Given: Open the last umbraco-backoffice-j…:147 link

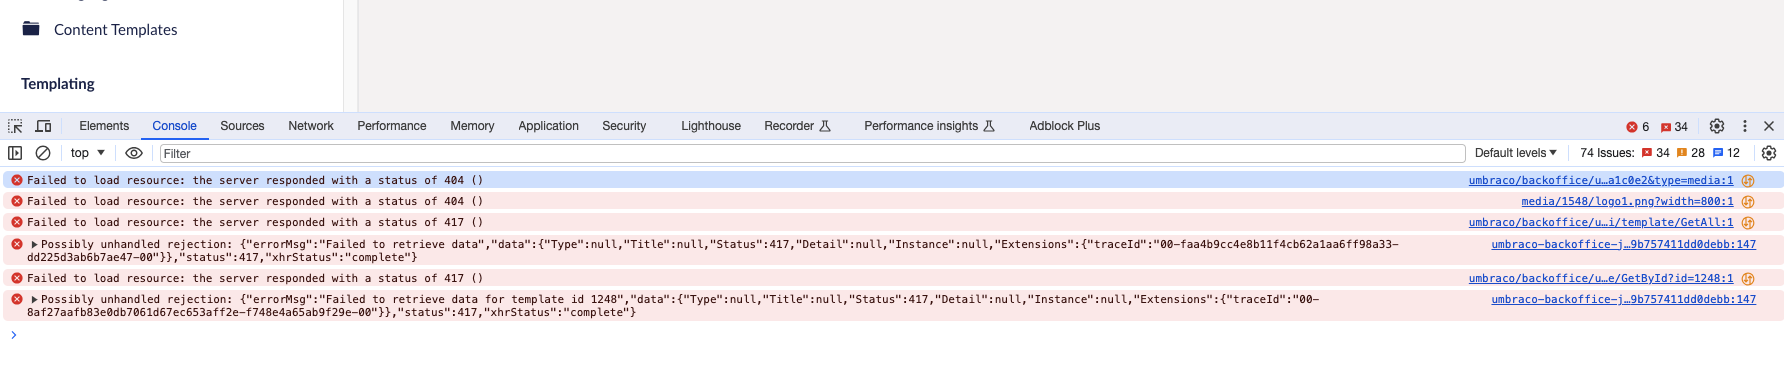Looking at the screenshot, I should point(1623,299).
